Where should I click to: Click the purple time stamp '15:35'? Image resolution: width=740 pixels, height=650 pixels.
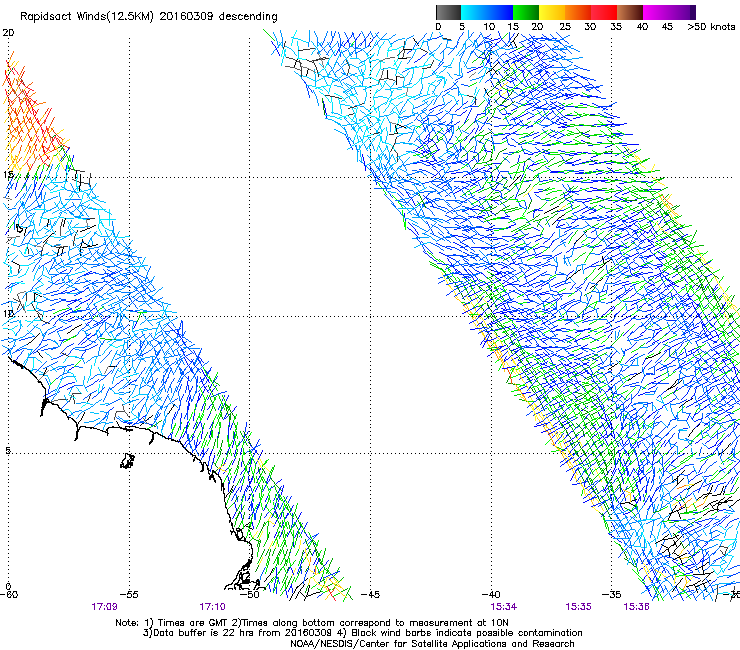point(579,607)
